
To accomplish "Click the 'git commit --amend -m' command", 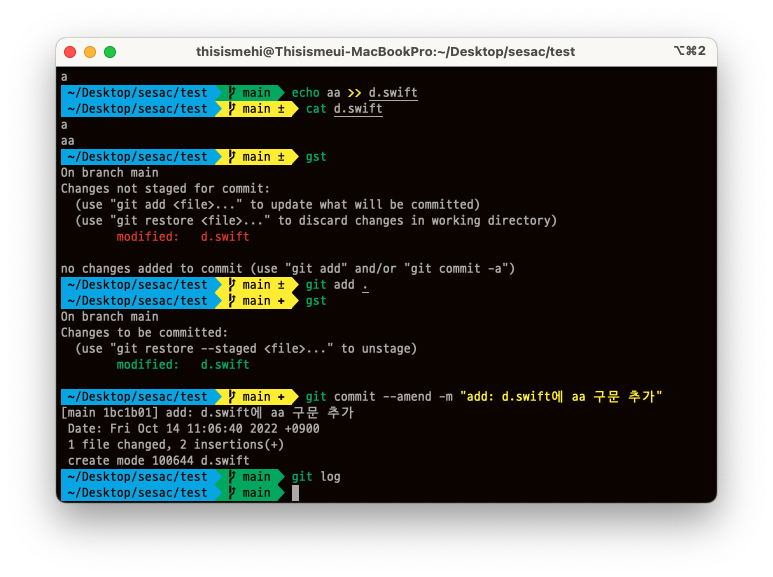I will pos(484,397).
